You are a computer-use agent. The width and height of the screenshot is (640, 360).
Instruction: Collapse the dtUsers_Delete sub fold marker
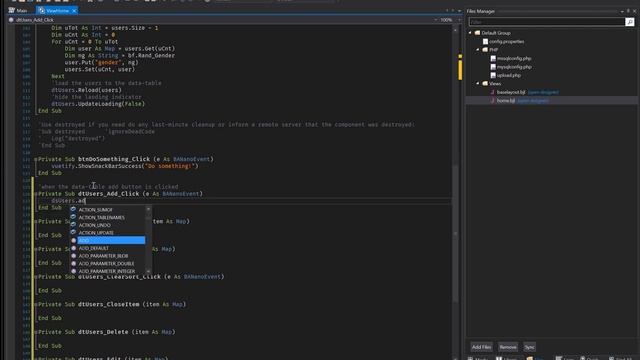(36, 332)
